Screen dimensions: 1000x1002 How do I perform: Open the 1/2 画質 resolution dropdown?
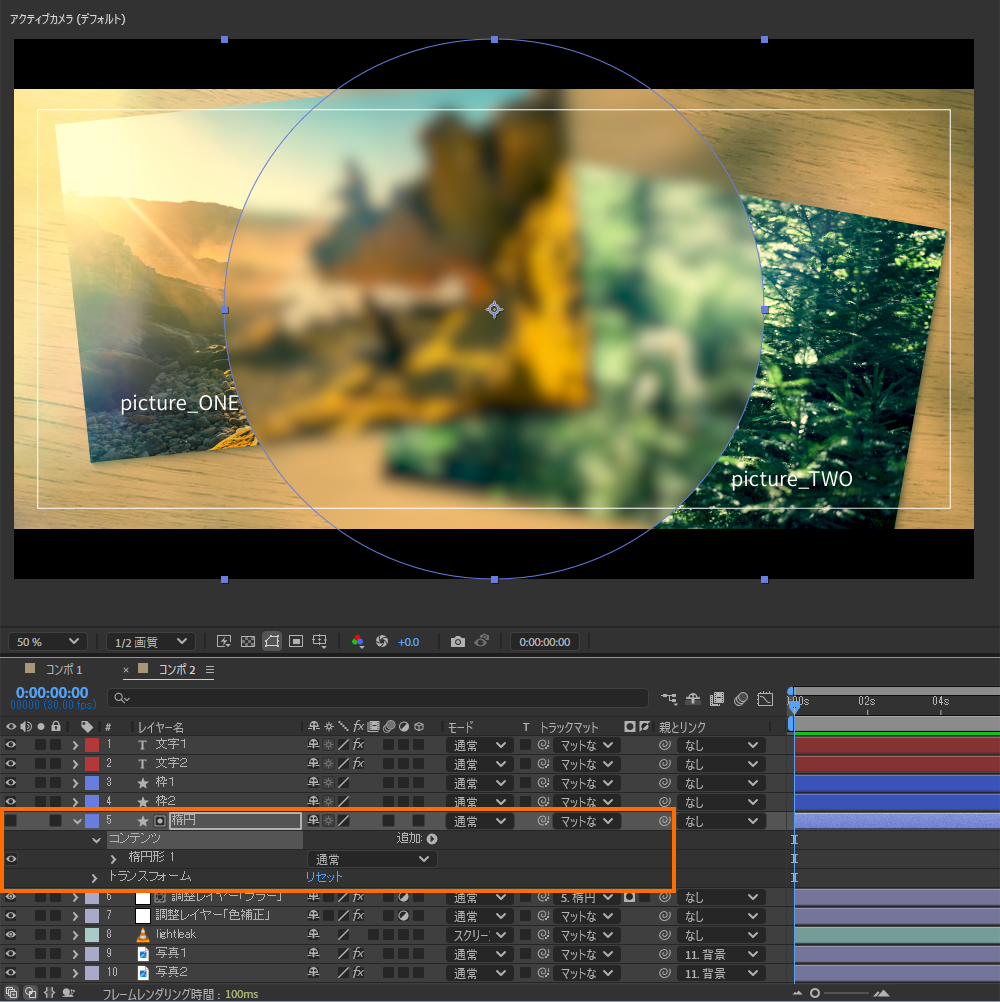click(150, 641)
